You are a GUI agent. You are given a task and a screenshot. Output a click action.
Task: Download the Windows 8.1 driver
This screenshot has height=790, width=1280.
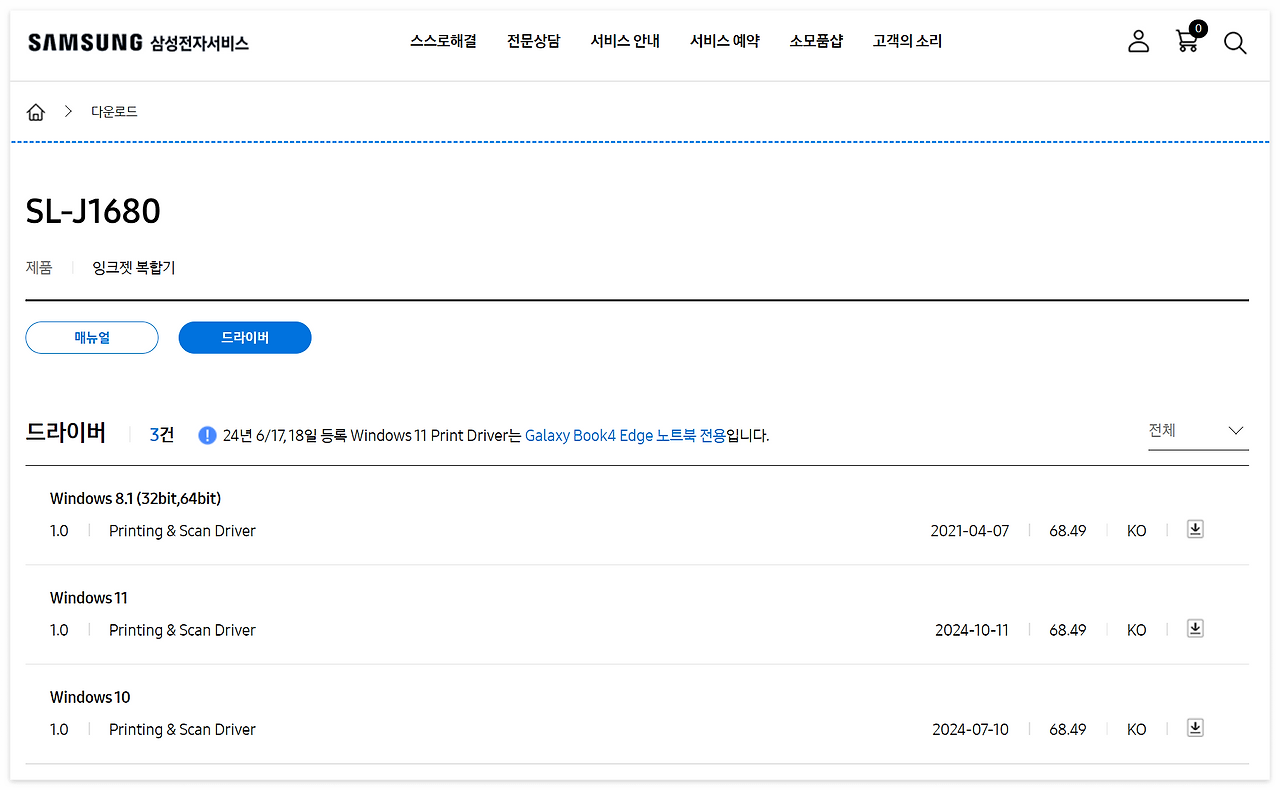point(1195,529)
